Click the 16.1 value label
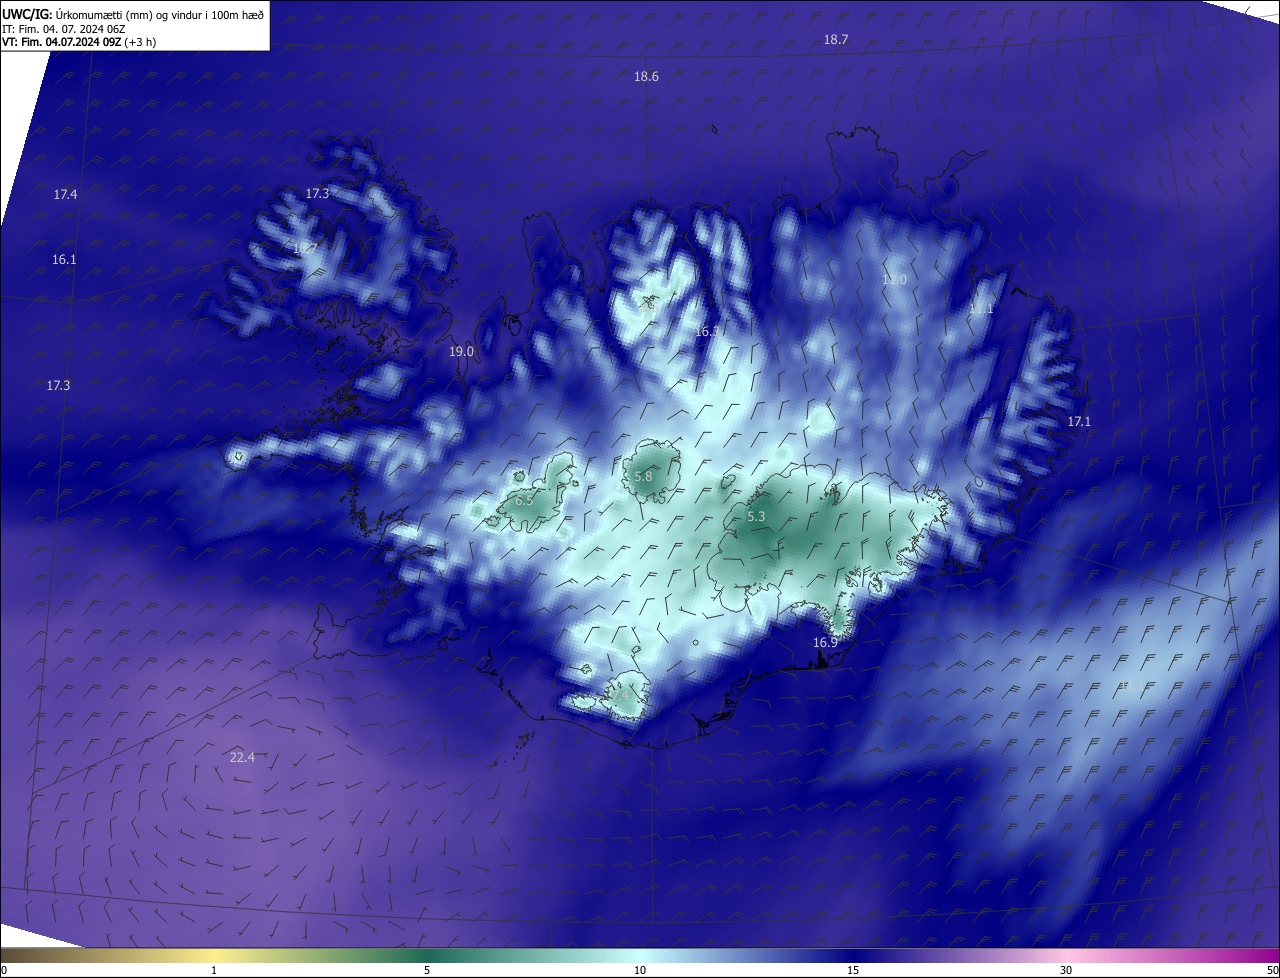Image resolution: width=1280 pixels, height=978 pixels. (64, 259)
